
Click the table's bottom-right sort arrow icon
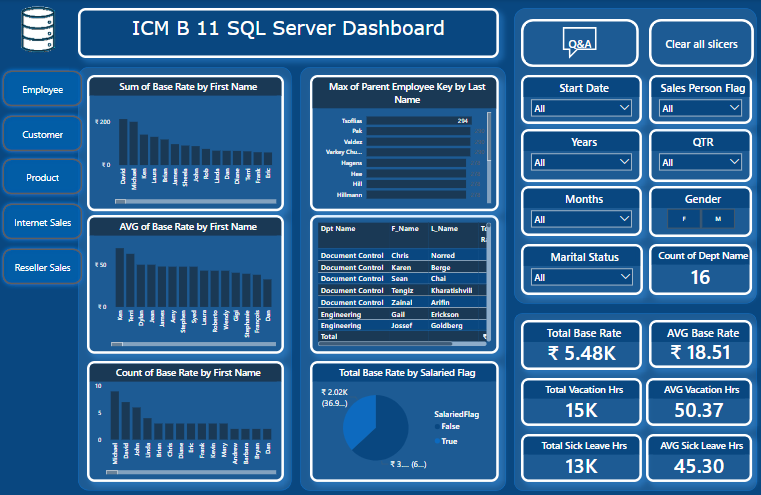tap(484, 336)
